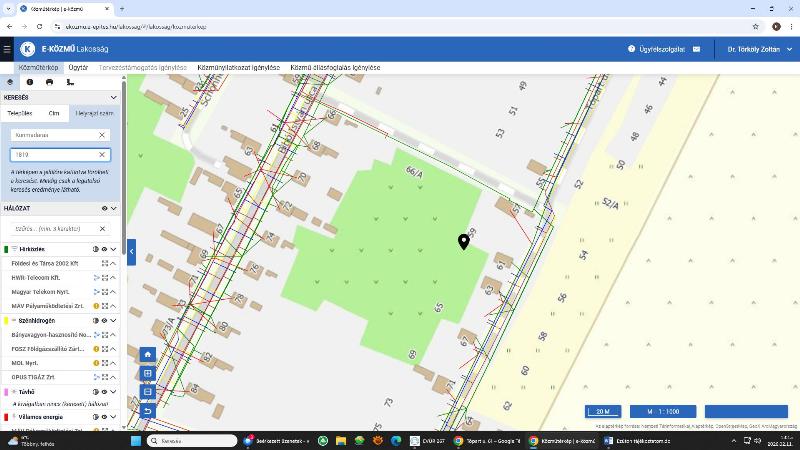This screenshot has width=800, height=450.
Task: Open Közmű elfásfoglalás igénylése tab
Action: 335,67
